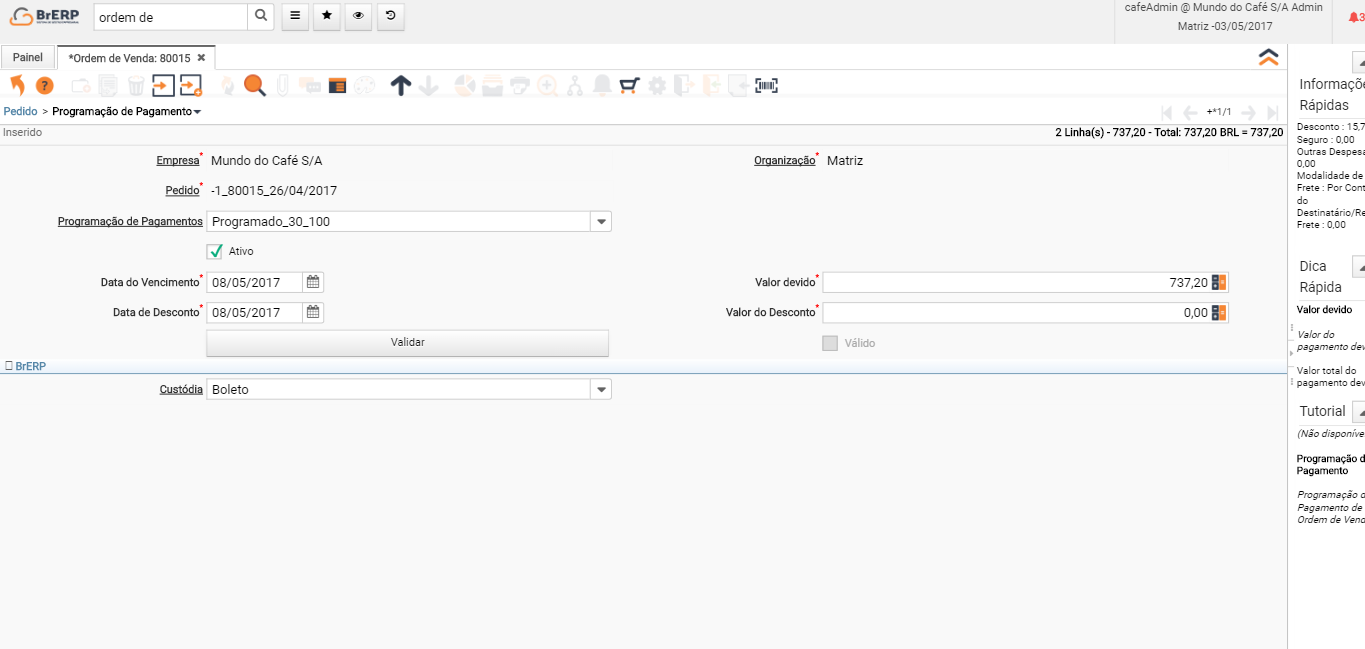Screen dimensions: 1365x649
Task: Open calculator for Valor devido
Action: tap(1218, 283)
